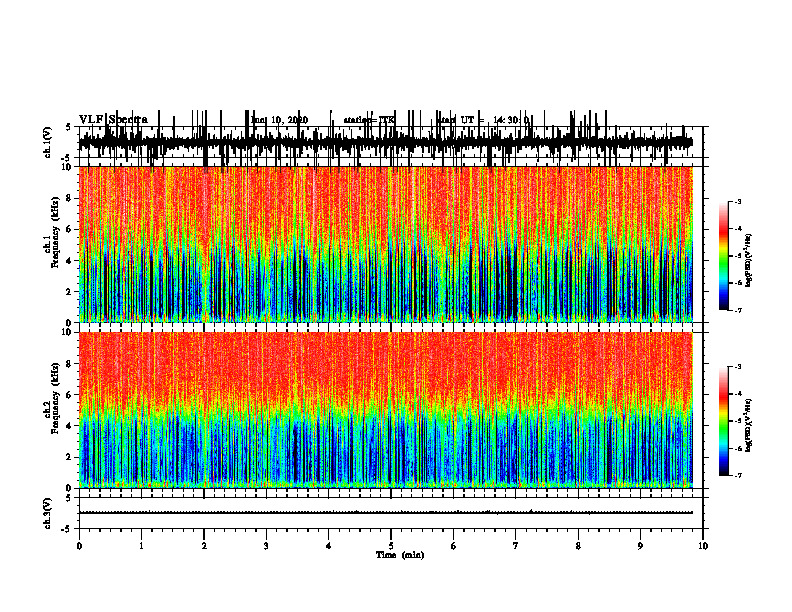This screenshot has height=612, width=792.
Task: Click the "-7" label on ch.1 color bar
Action: 738,310
